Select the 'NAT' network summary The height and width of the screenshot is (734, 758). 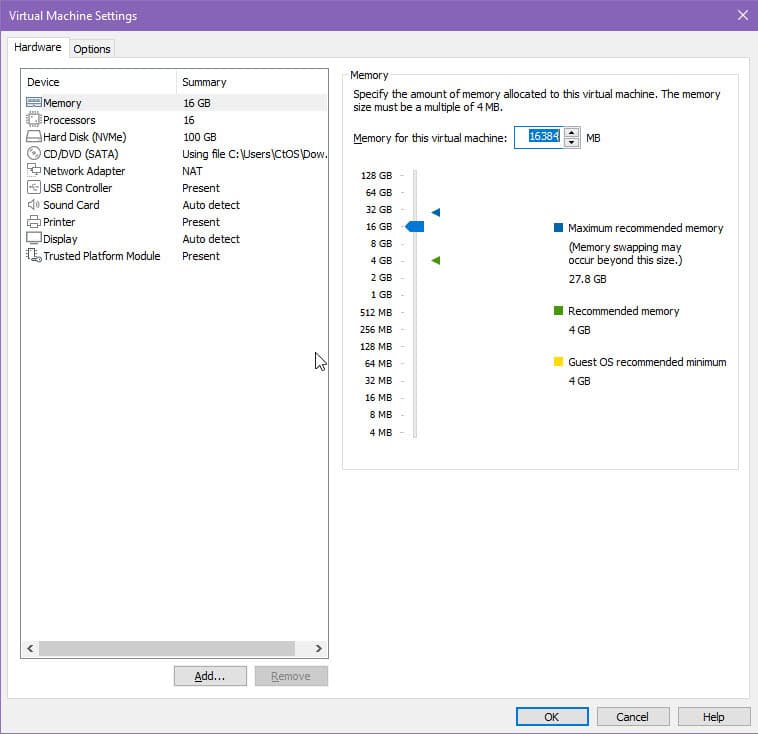point(192,171)
